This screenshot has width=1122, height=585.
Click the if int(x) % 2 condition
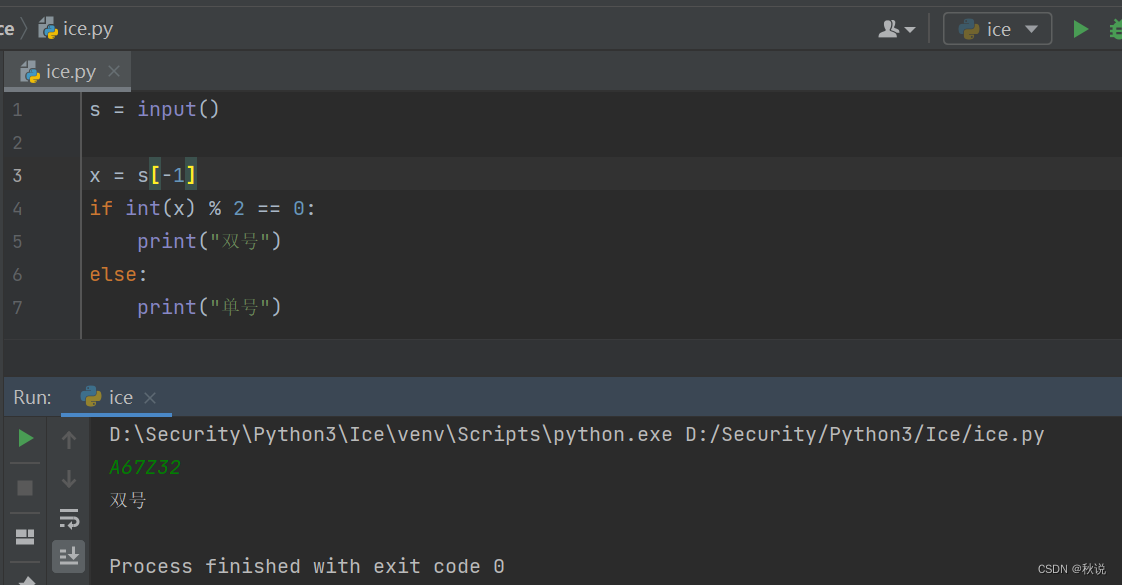tap(203, 208)
